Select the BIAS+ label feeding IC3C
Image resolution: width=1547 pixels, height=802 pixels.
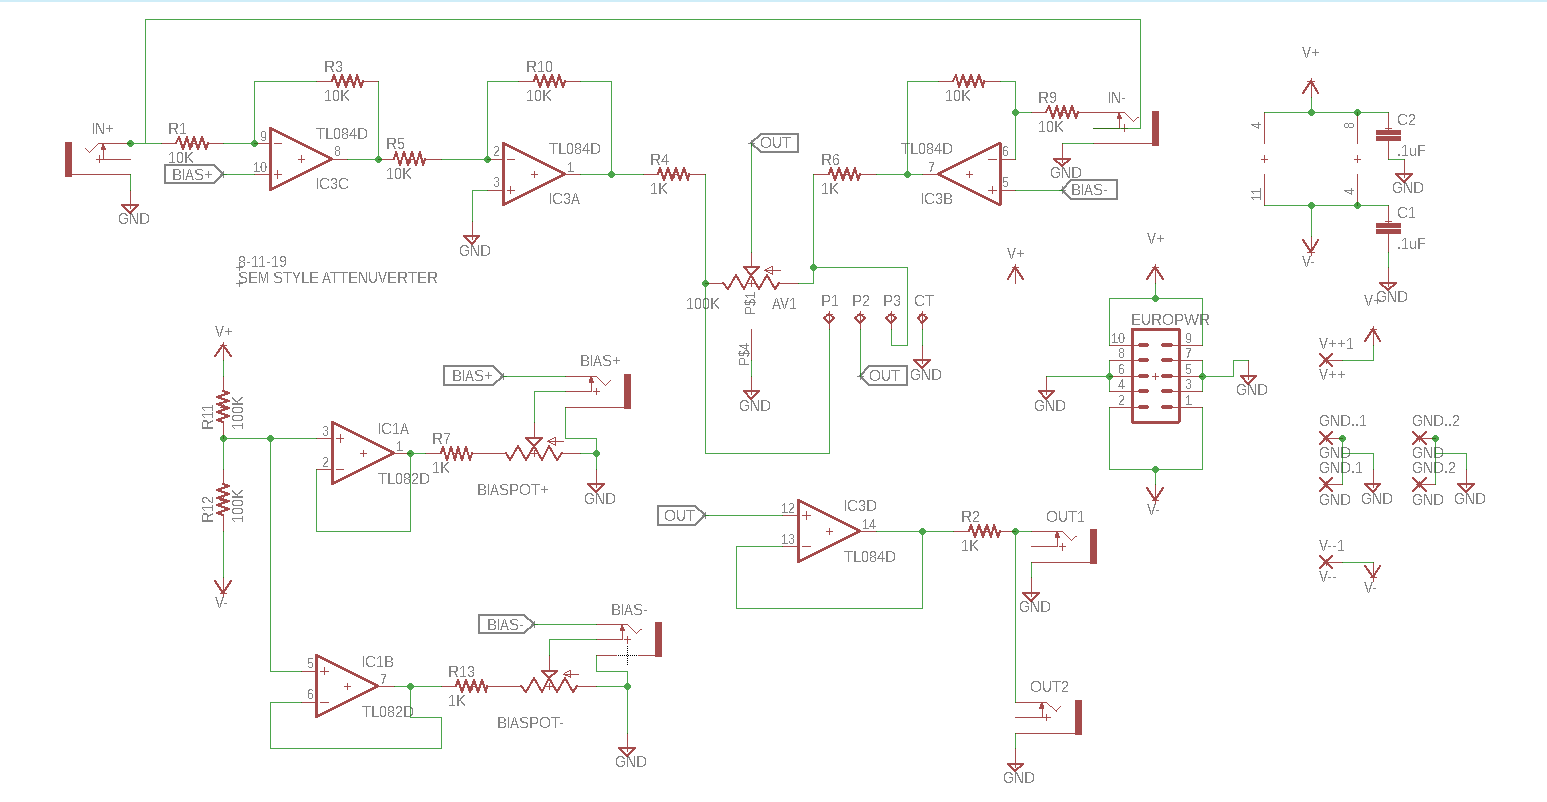click(x=193, y=174)
